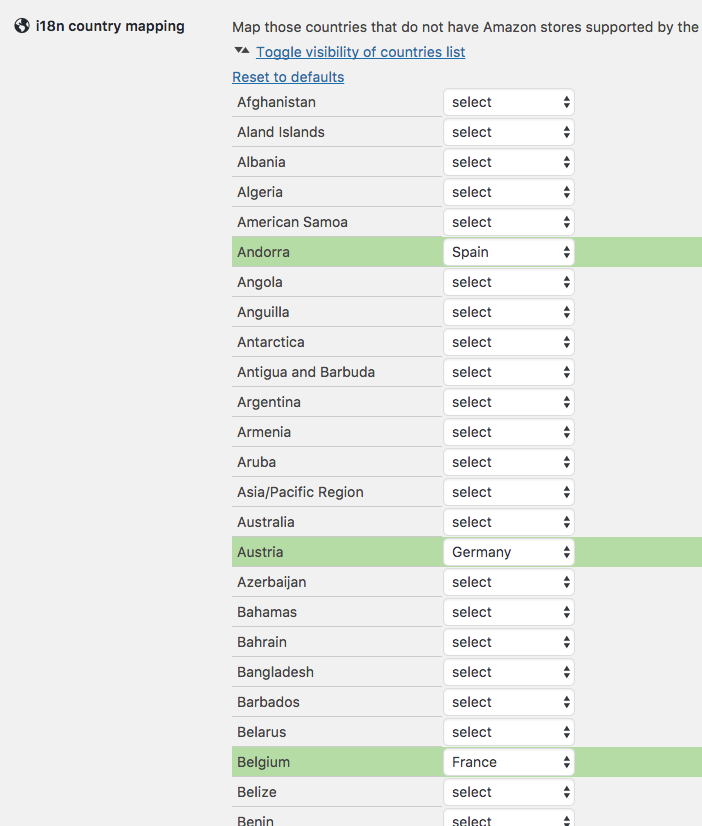
Task: Click the Andorra row label
Action: pyautogui.click(x=263, y=252)
